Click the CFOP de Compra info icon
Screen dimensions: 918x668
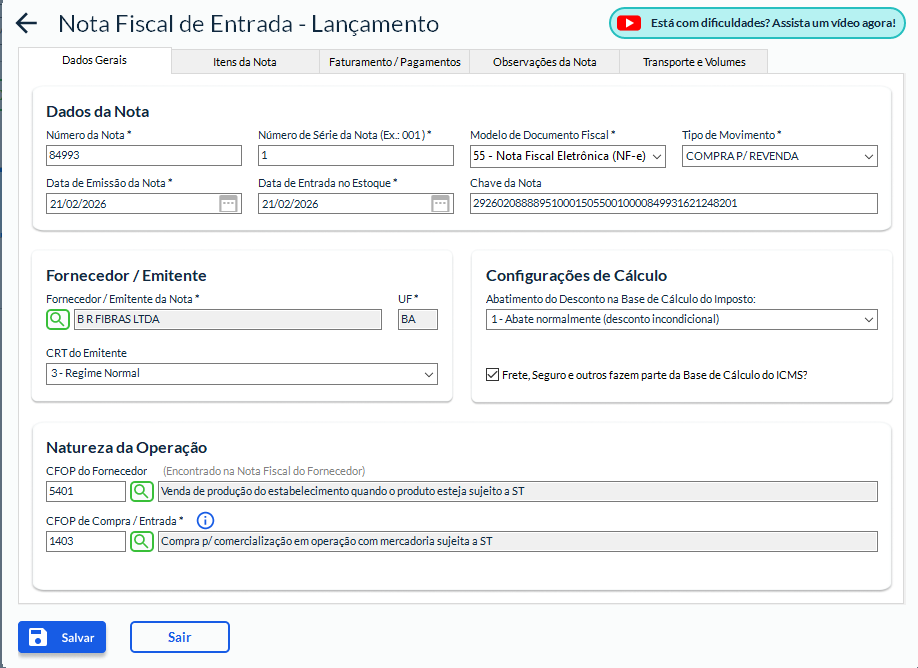205,521
